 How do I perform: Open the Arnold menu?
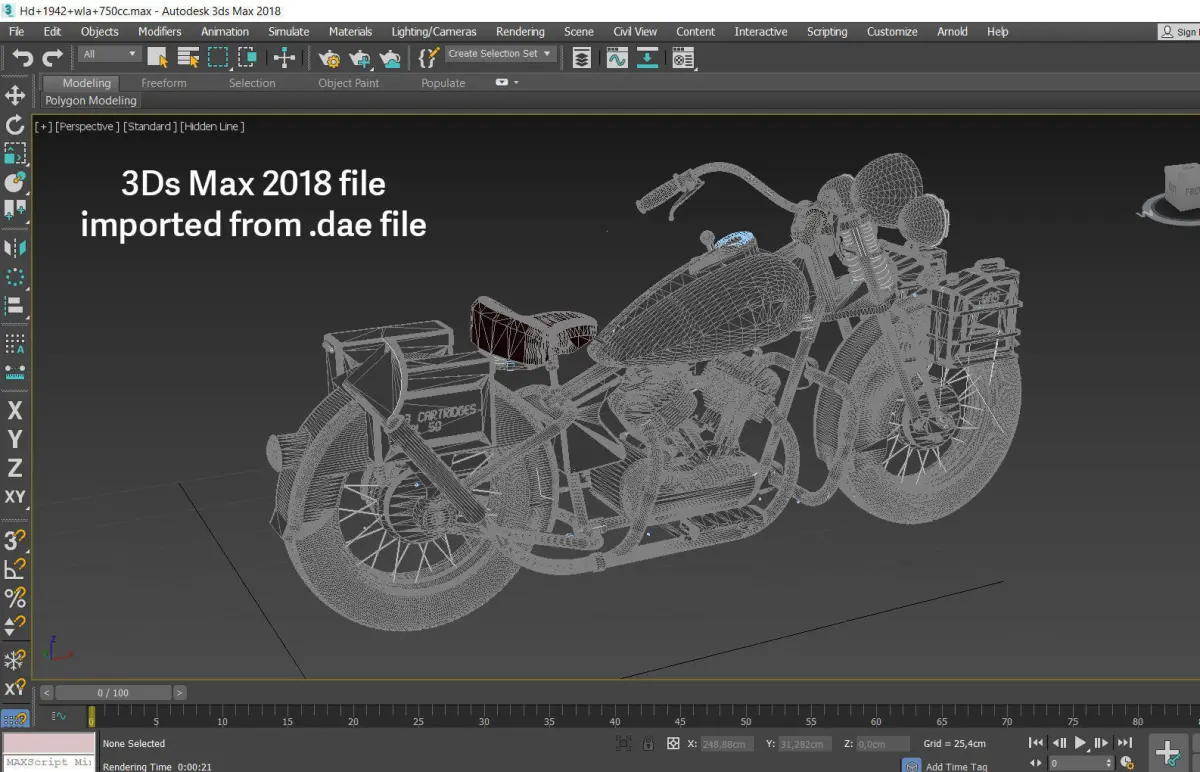tap(952, 32)
